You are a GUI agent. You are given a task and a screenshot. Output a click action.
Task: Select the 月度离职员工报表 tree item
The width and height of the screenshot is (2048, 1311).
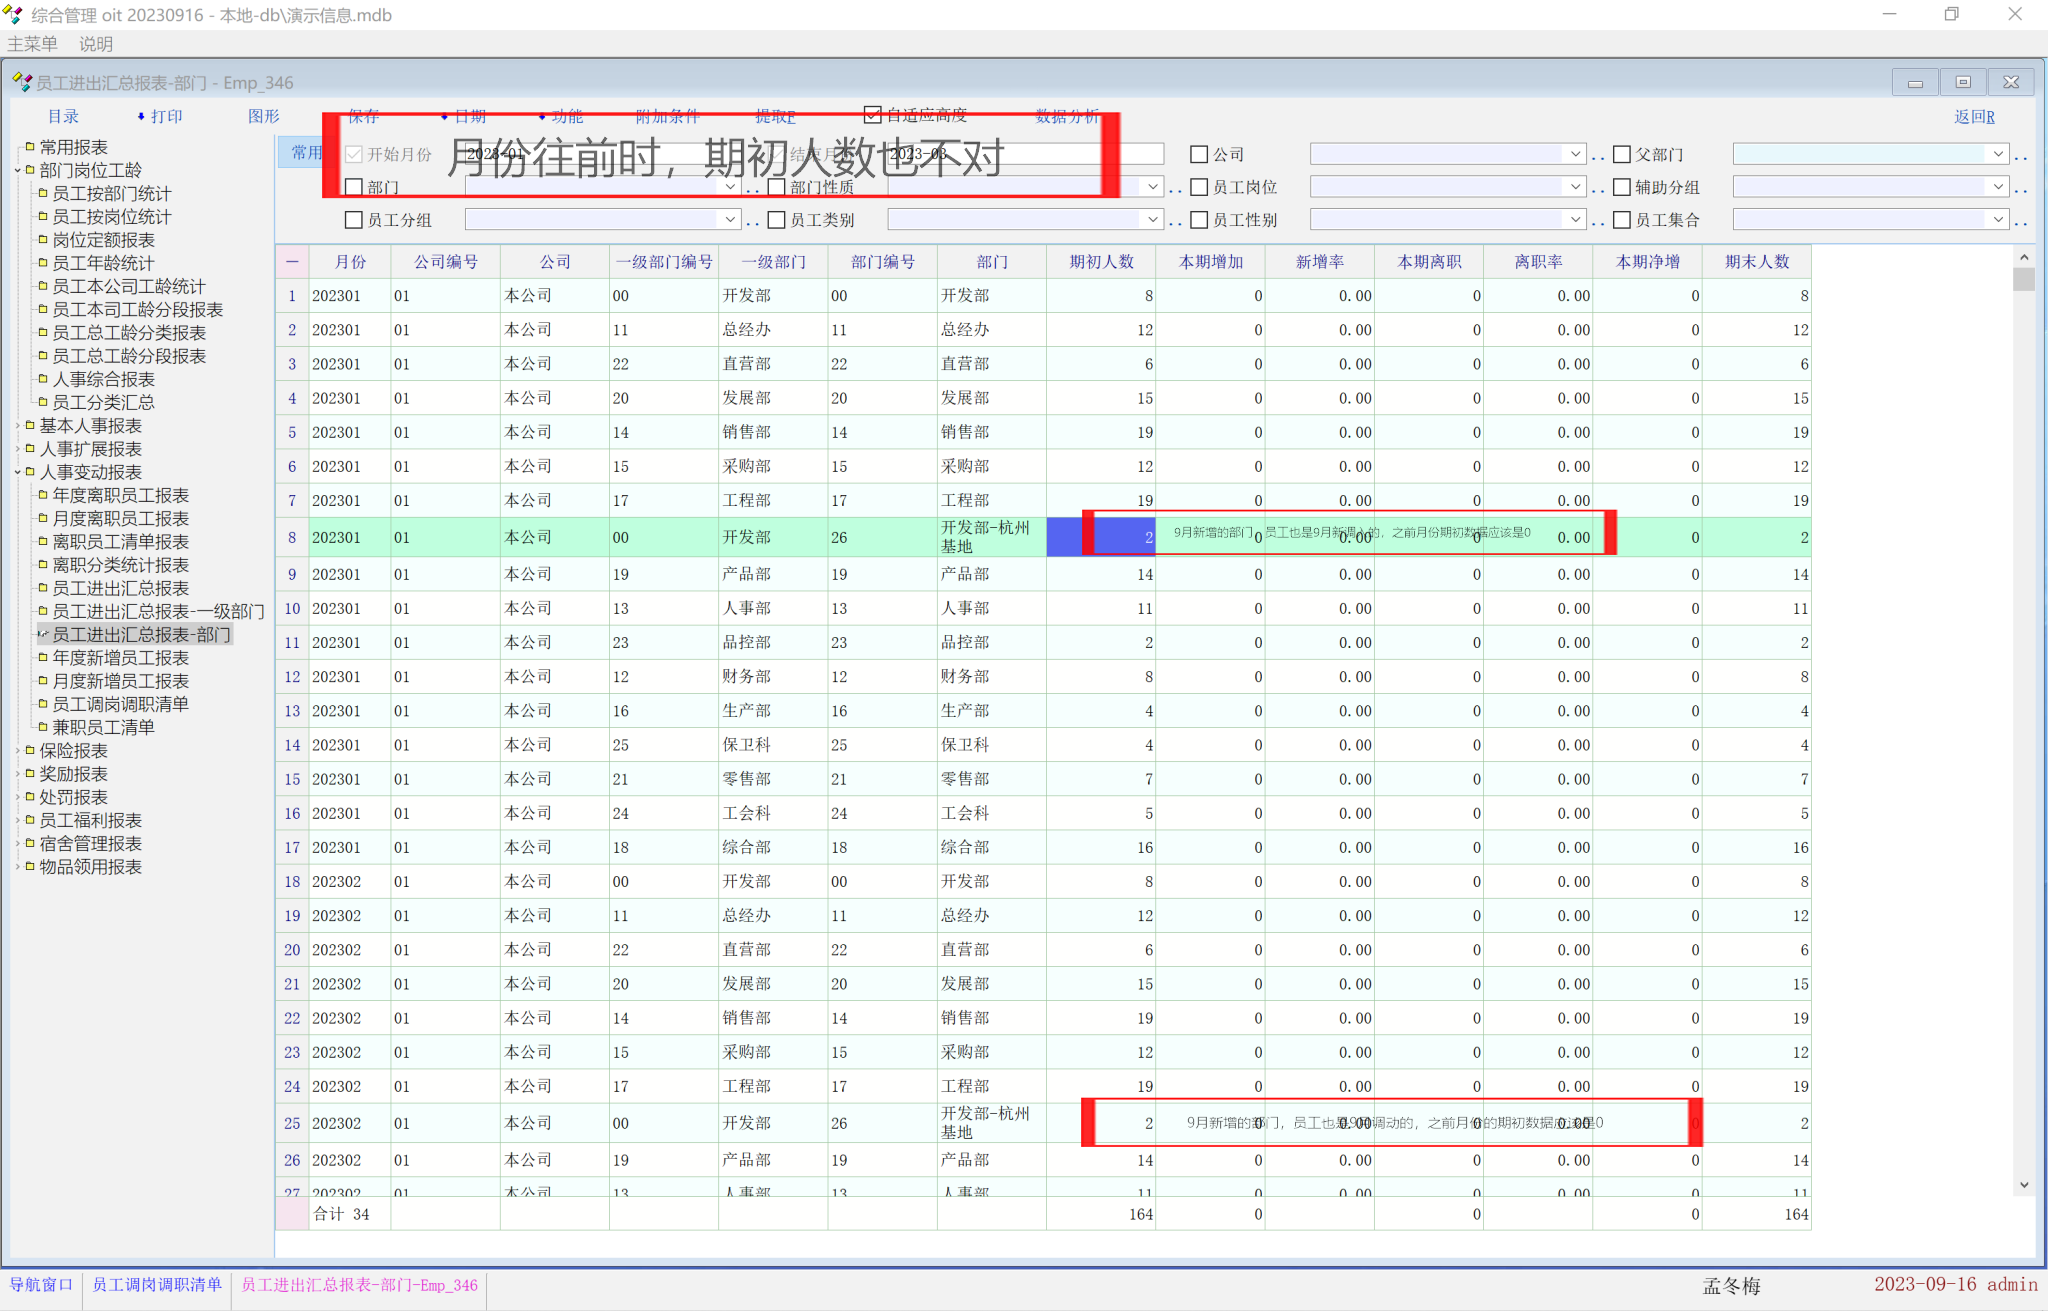point(120,518)
